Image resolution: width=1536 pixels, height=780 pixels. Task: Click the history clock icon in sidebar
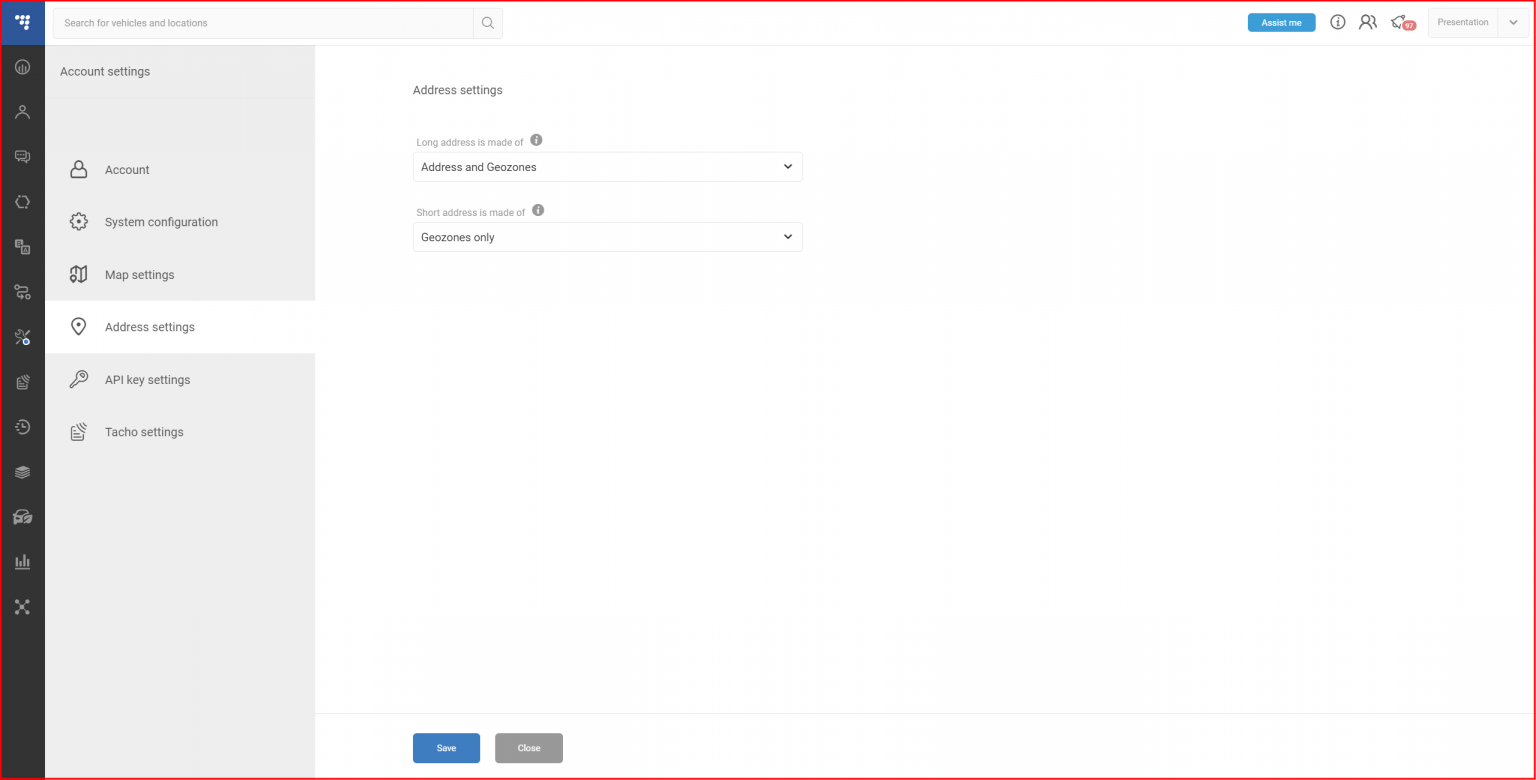click(22, 426)
